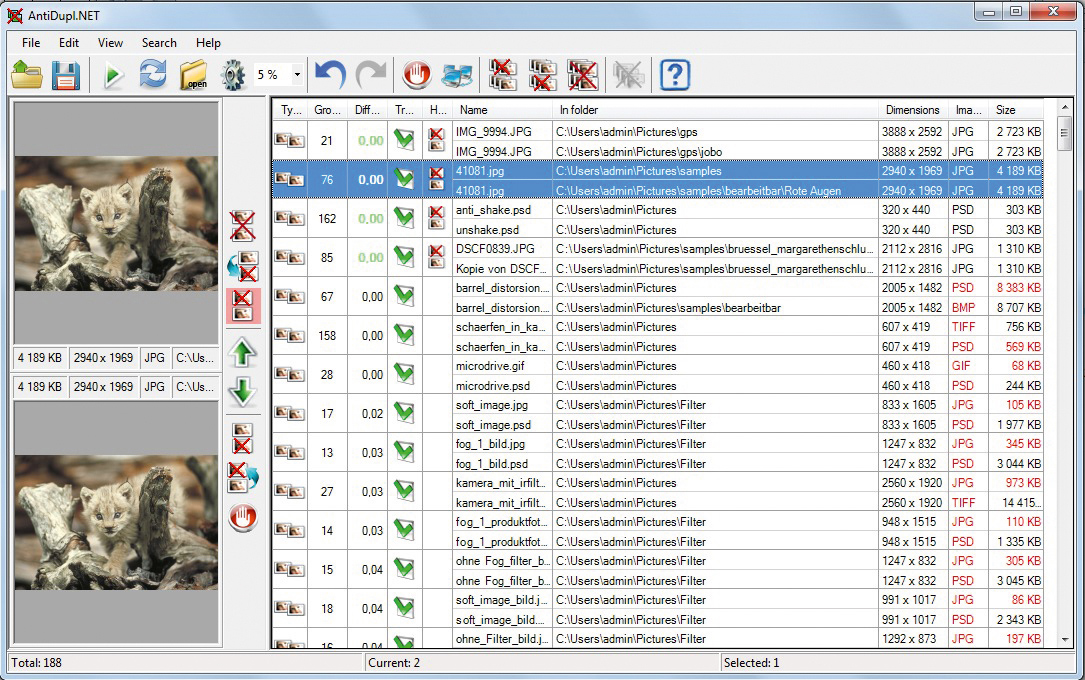Go to next result with green down arrow
This screenshot has width=1085, height=680.
click(x=242, y=392)
